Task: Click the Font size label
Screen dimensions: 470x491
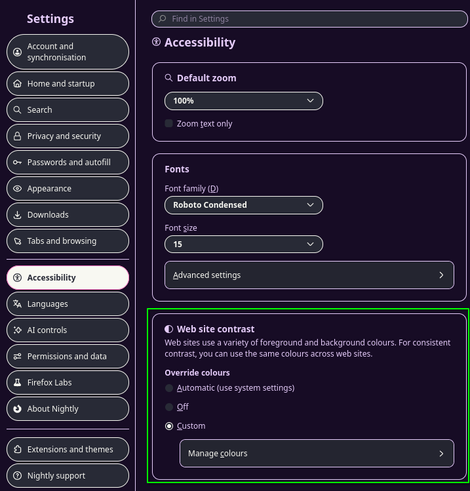Action: pyautogui.click(x=181, y=228)
